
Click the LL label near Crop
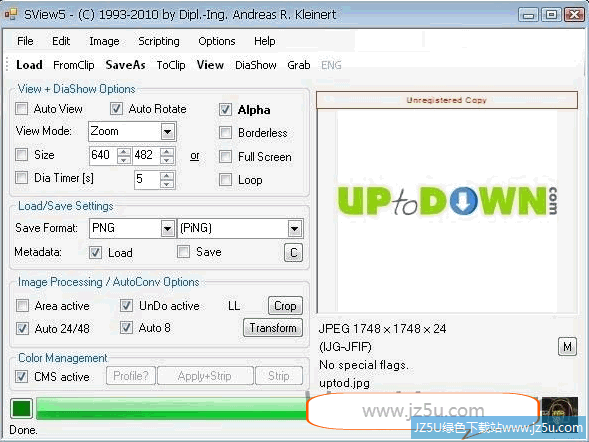[234, 306]
